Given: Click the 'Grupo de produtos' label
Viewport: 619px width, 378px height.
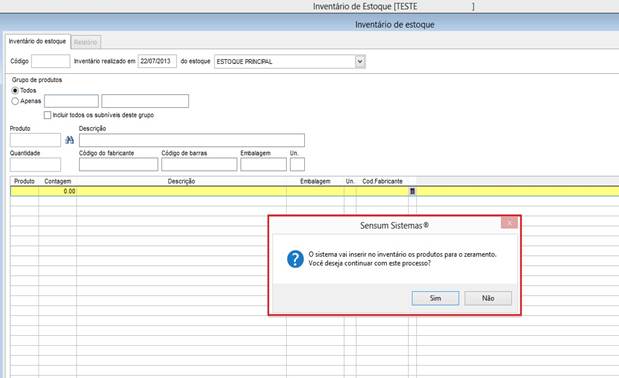Looking at the screenshot, I should pos(37,80).
